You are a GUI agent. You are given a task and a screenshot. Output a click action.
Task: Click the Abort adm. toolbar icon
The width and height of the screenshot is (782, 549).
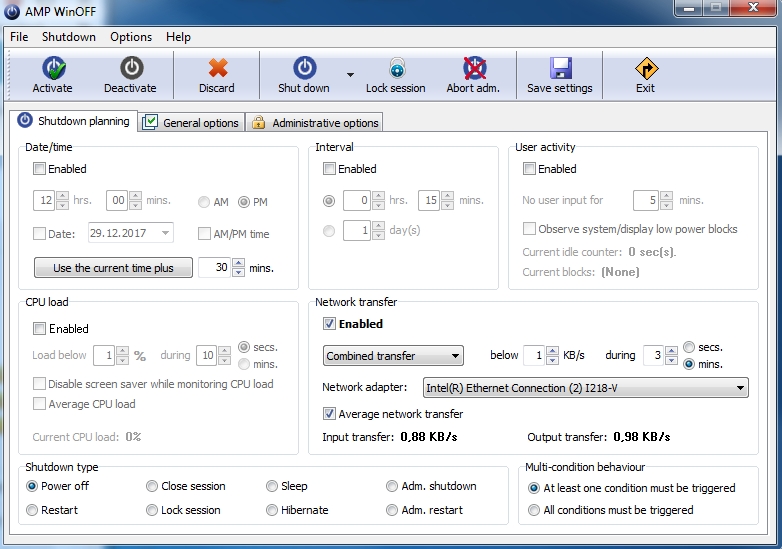click(x=473, y=69)
